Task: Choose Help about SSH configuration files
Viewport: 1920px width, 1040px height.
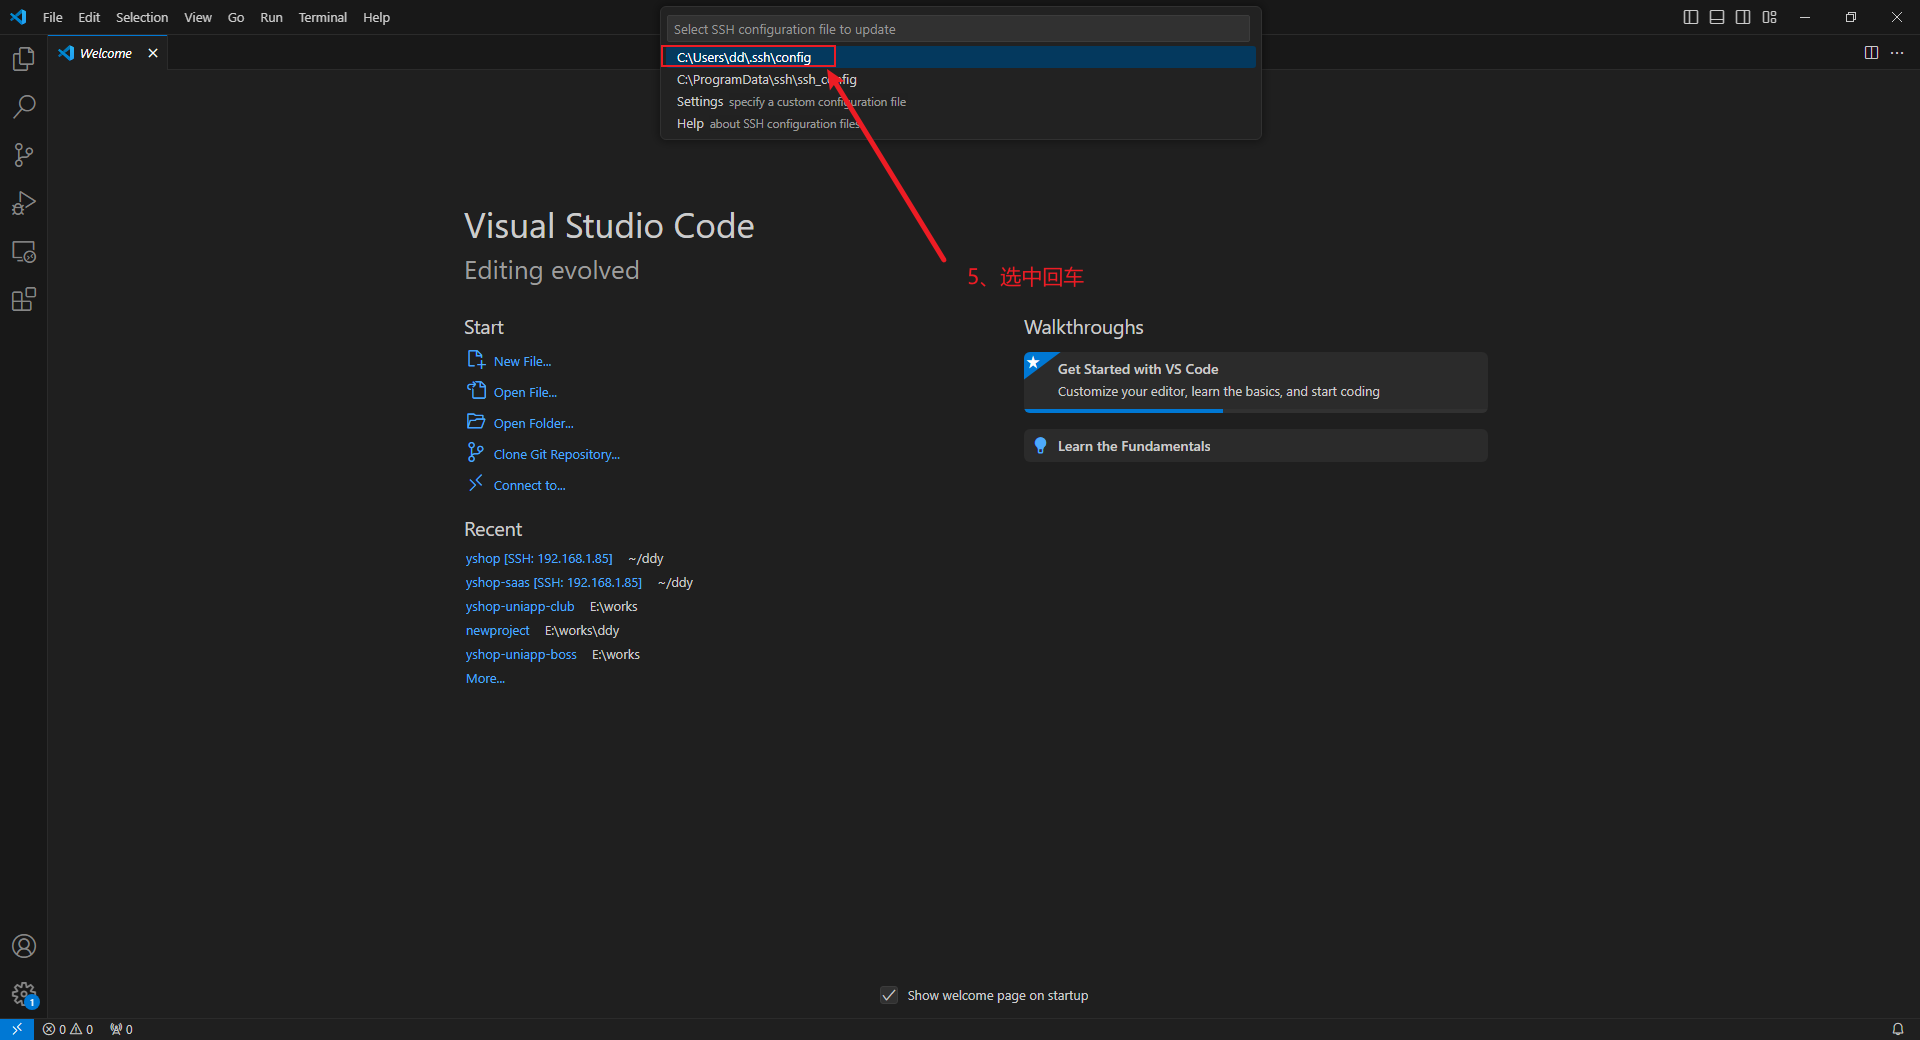Action: [x=958, y=123]
